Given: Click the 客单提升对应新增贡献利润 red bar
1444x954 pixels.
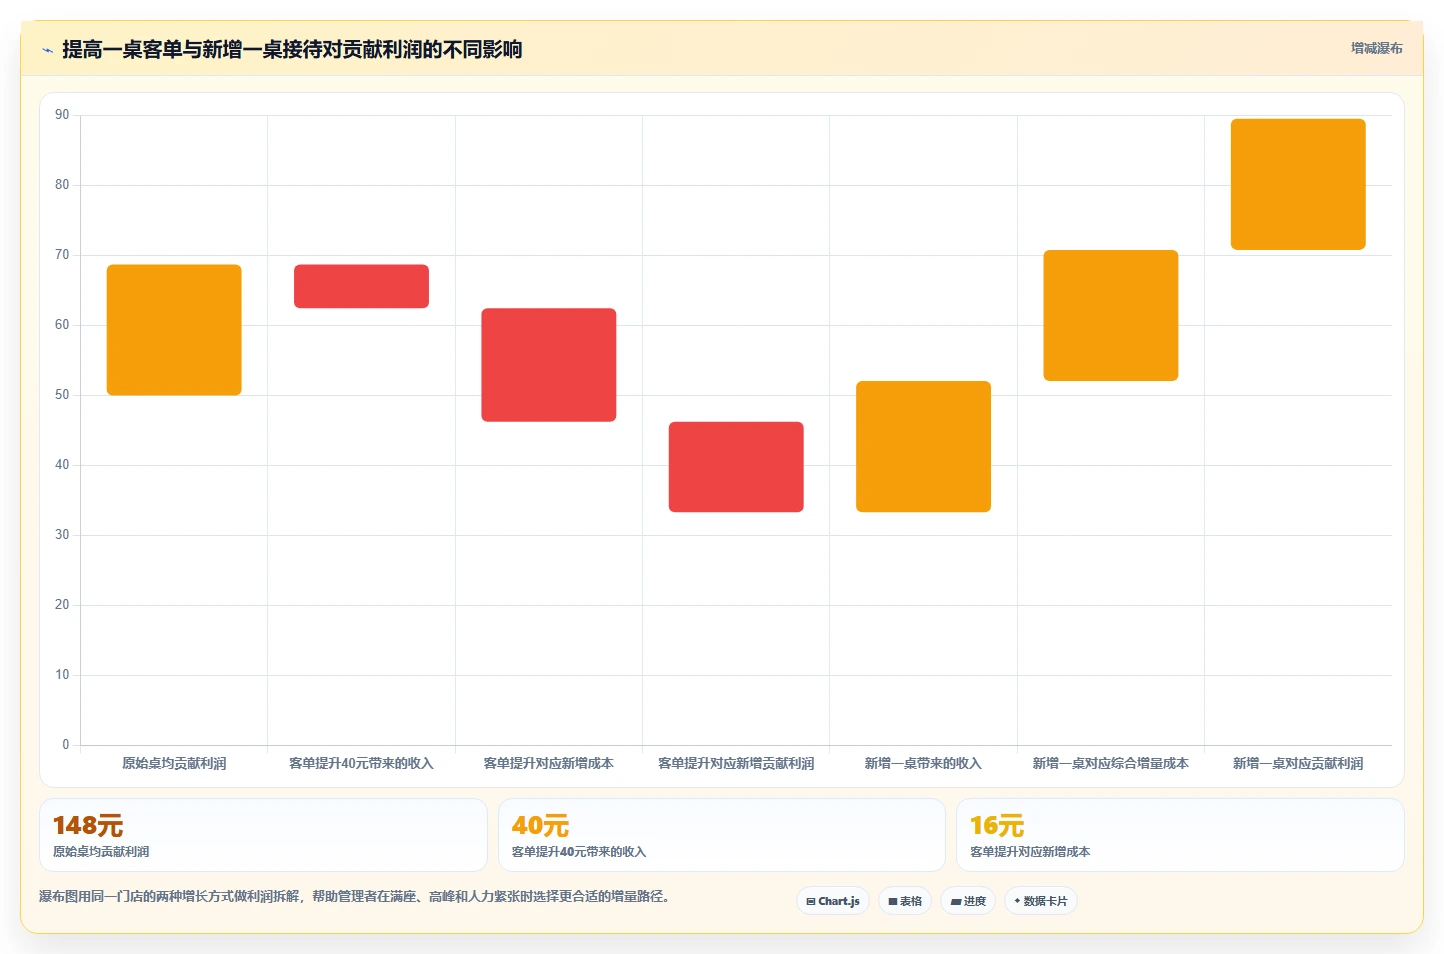Looking at the screenshot, I should point(736,467).
